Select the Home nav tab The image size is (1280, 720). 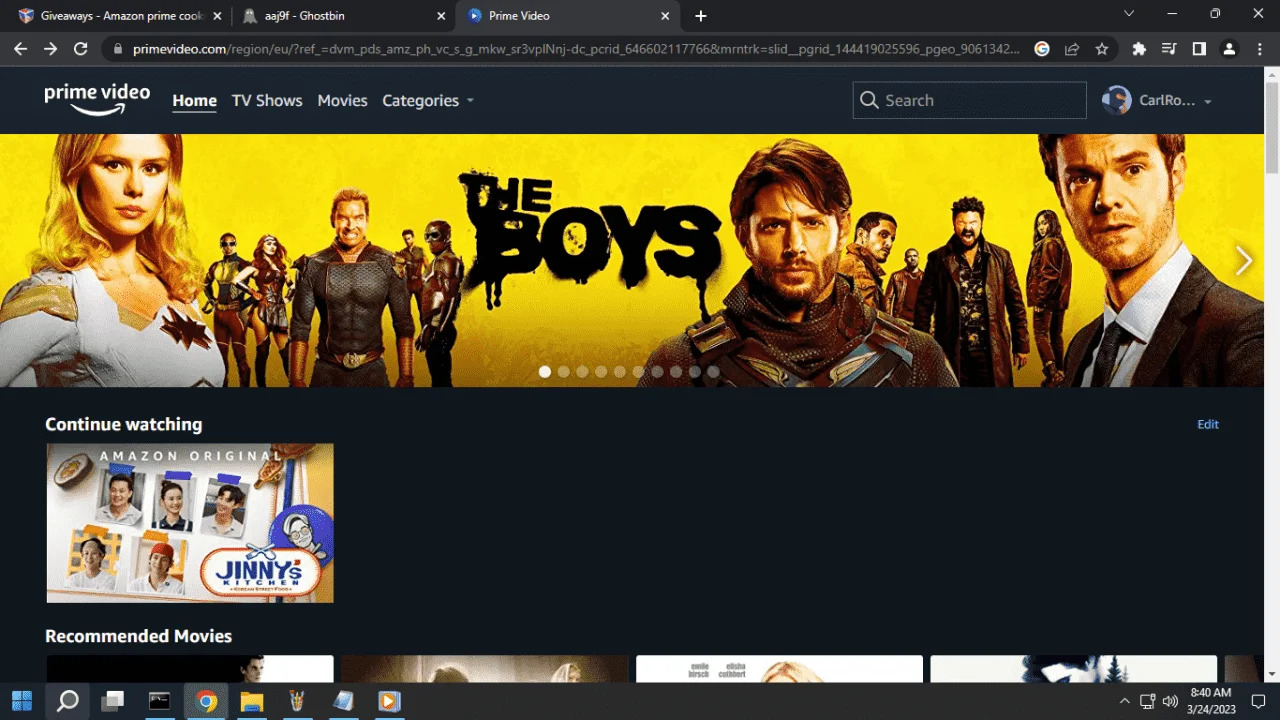tap(194, 100)
